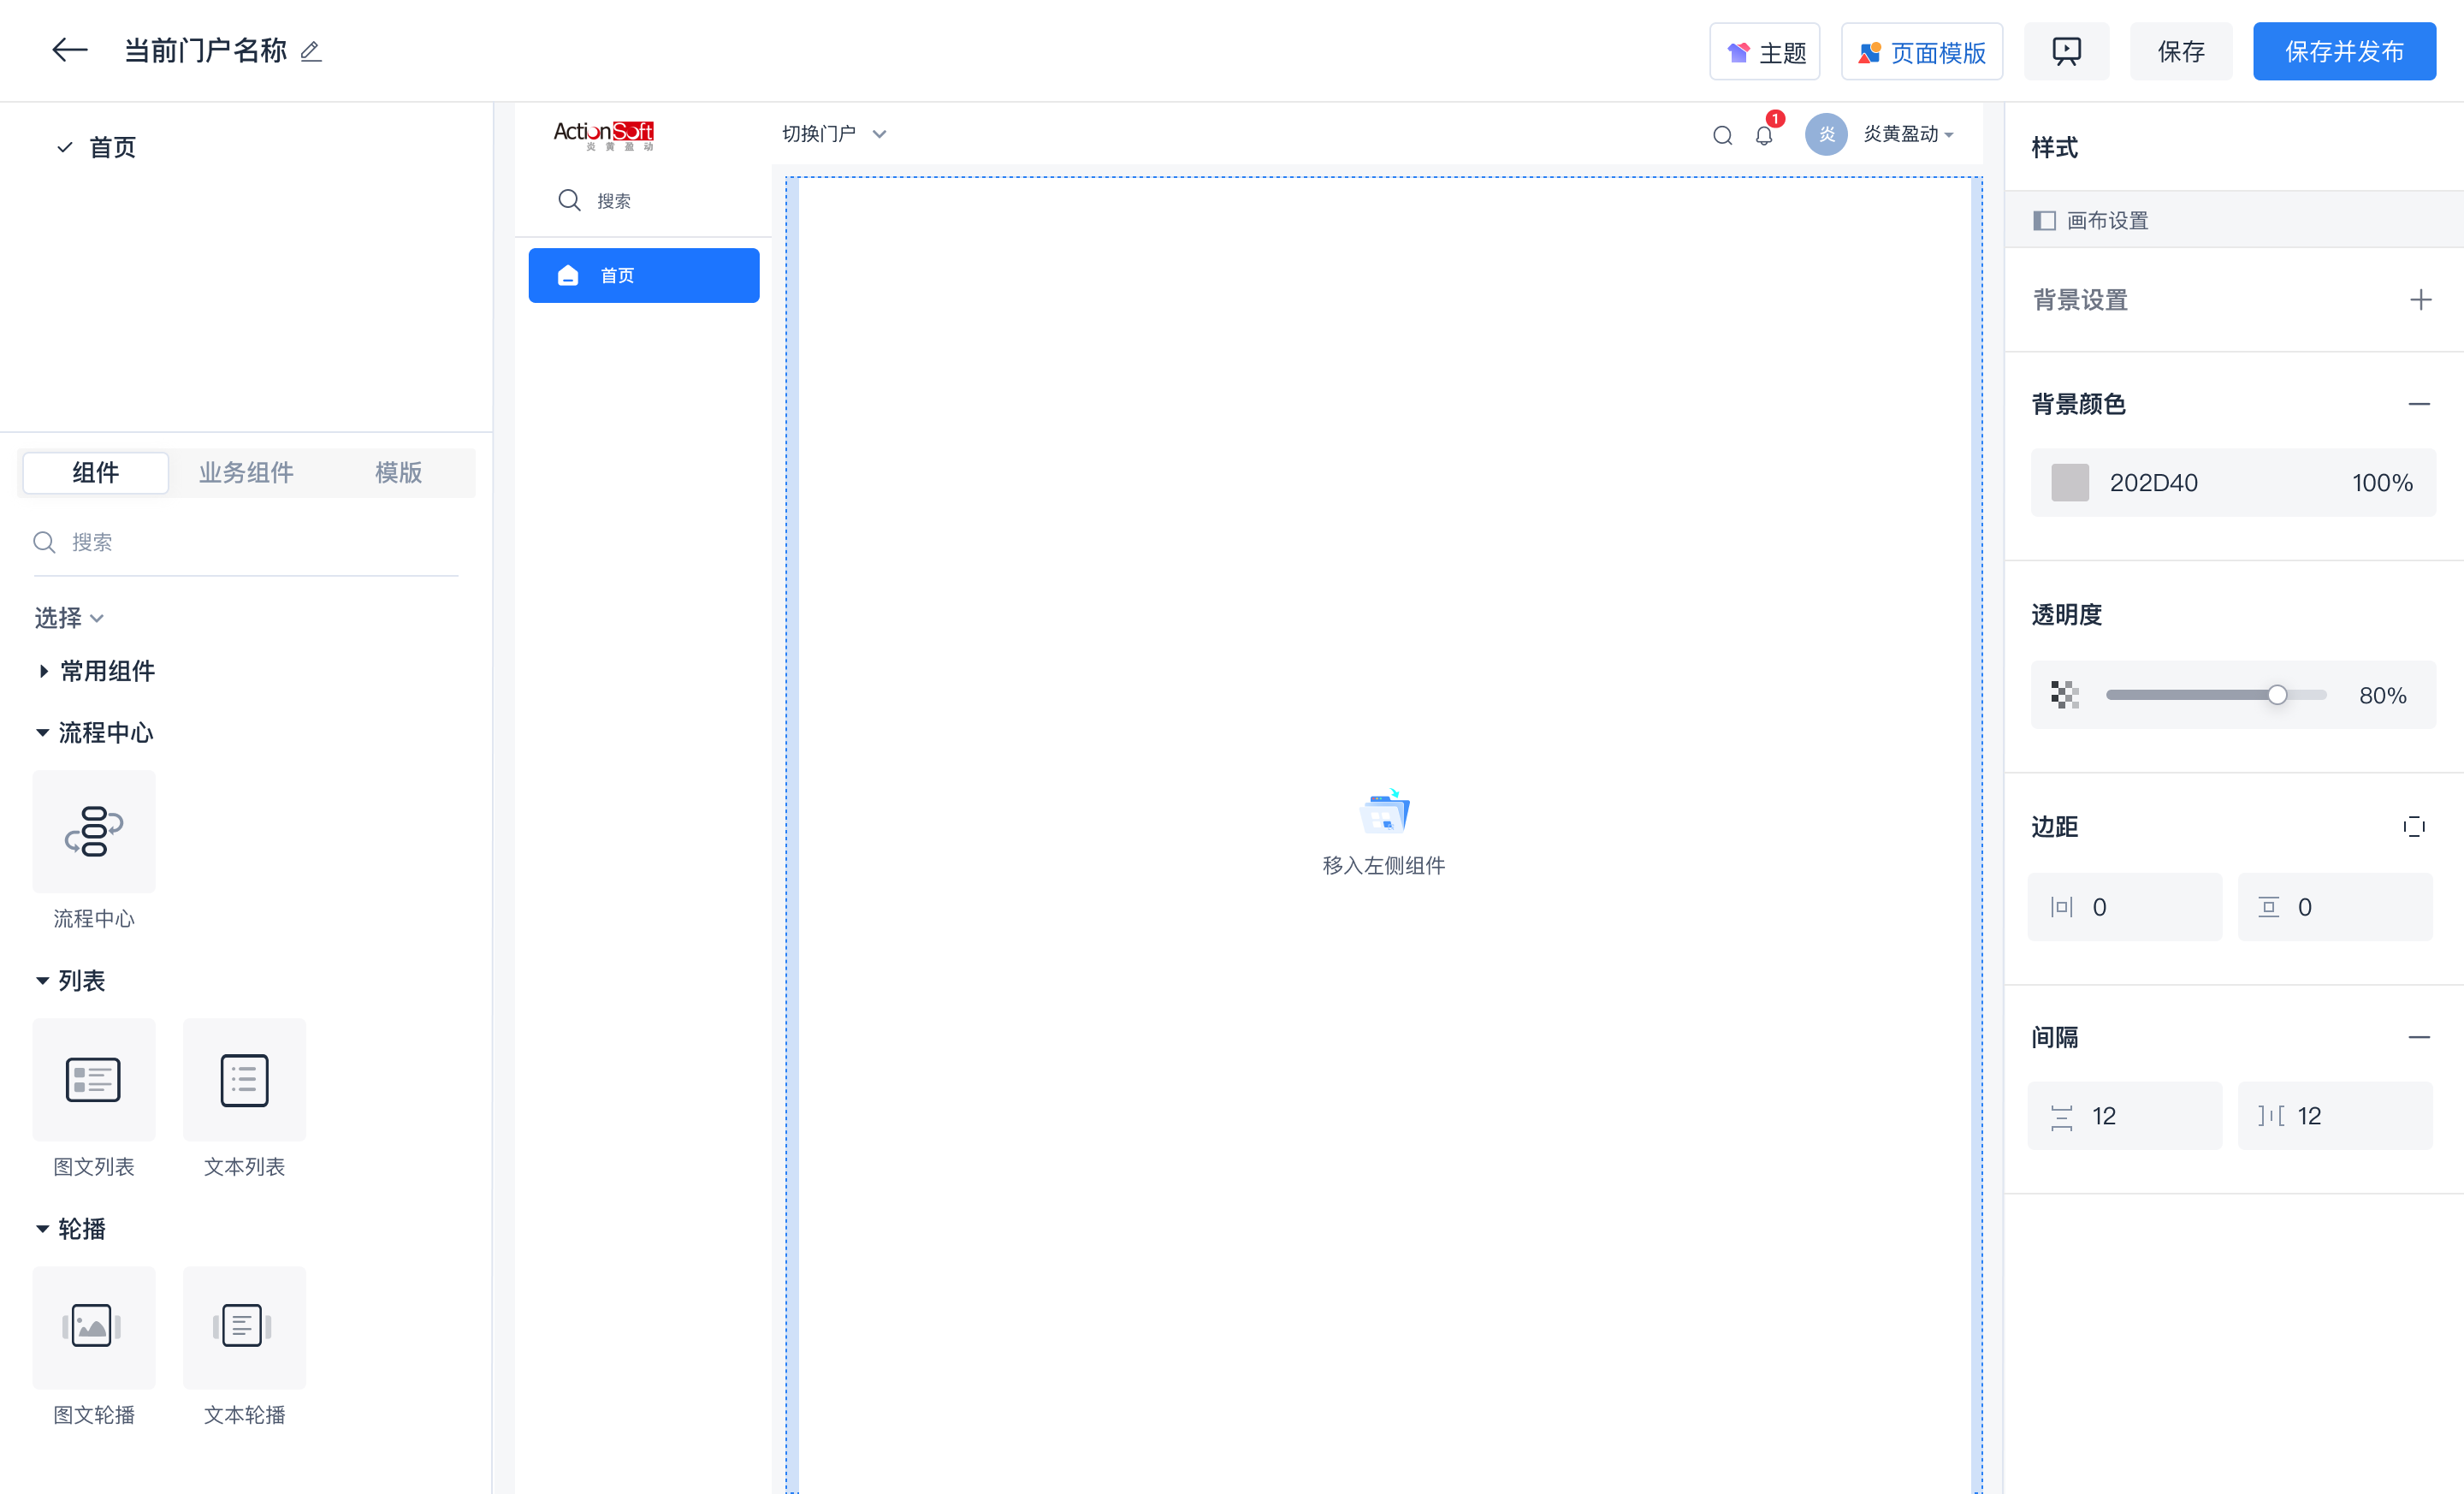Viewport: 2464px width, 1494px height.
Task: Go back using the left arrow
Action: pyautogui.click(x=70, y=50)
